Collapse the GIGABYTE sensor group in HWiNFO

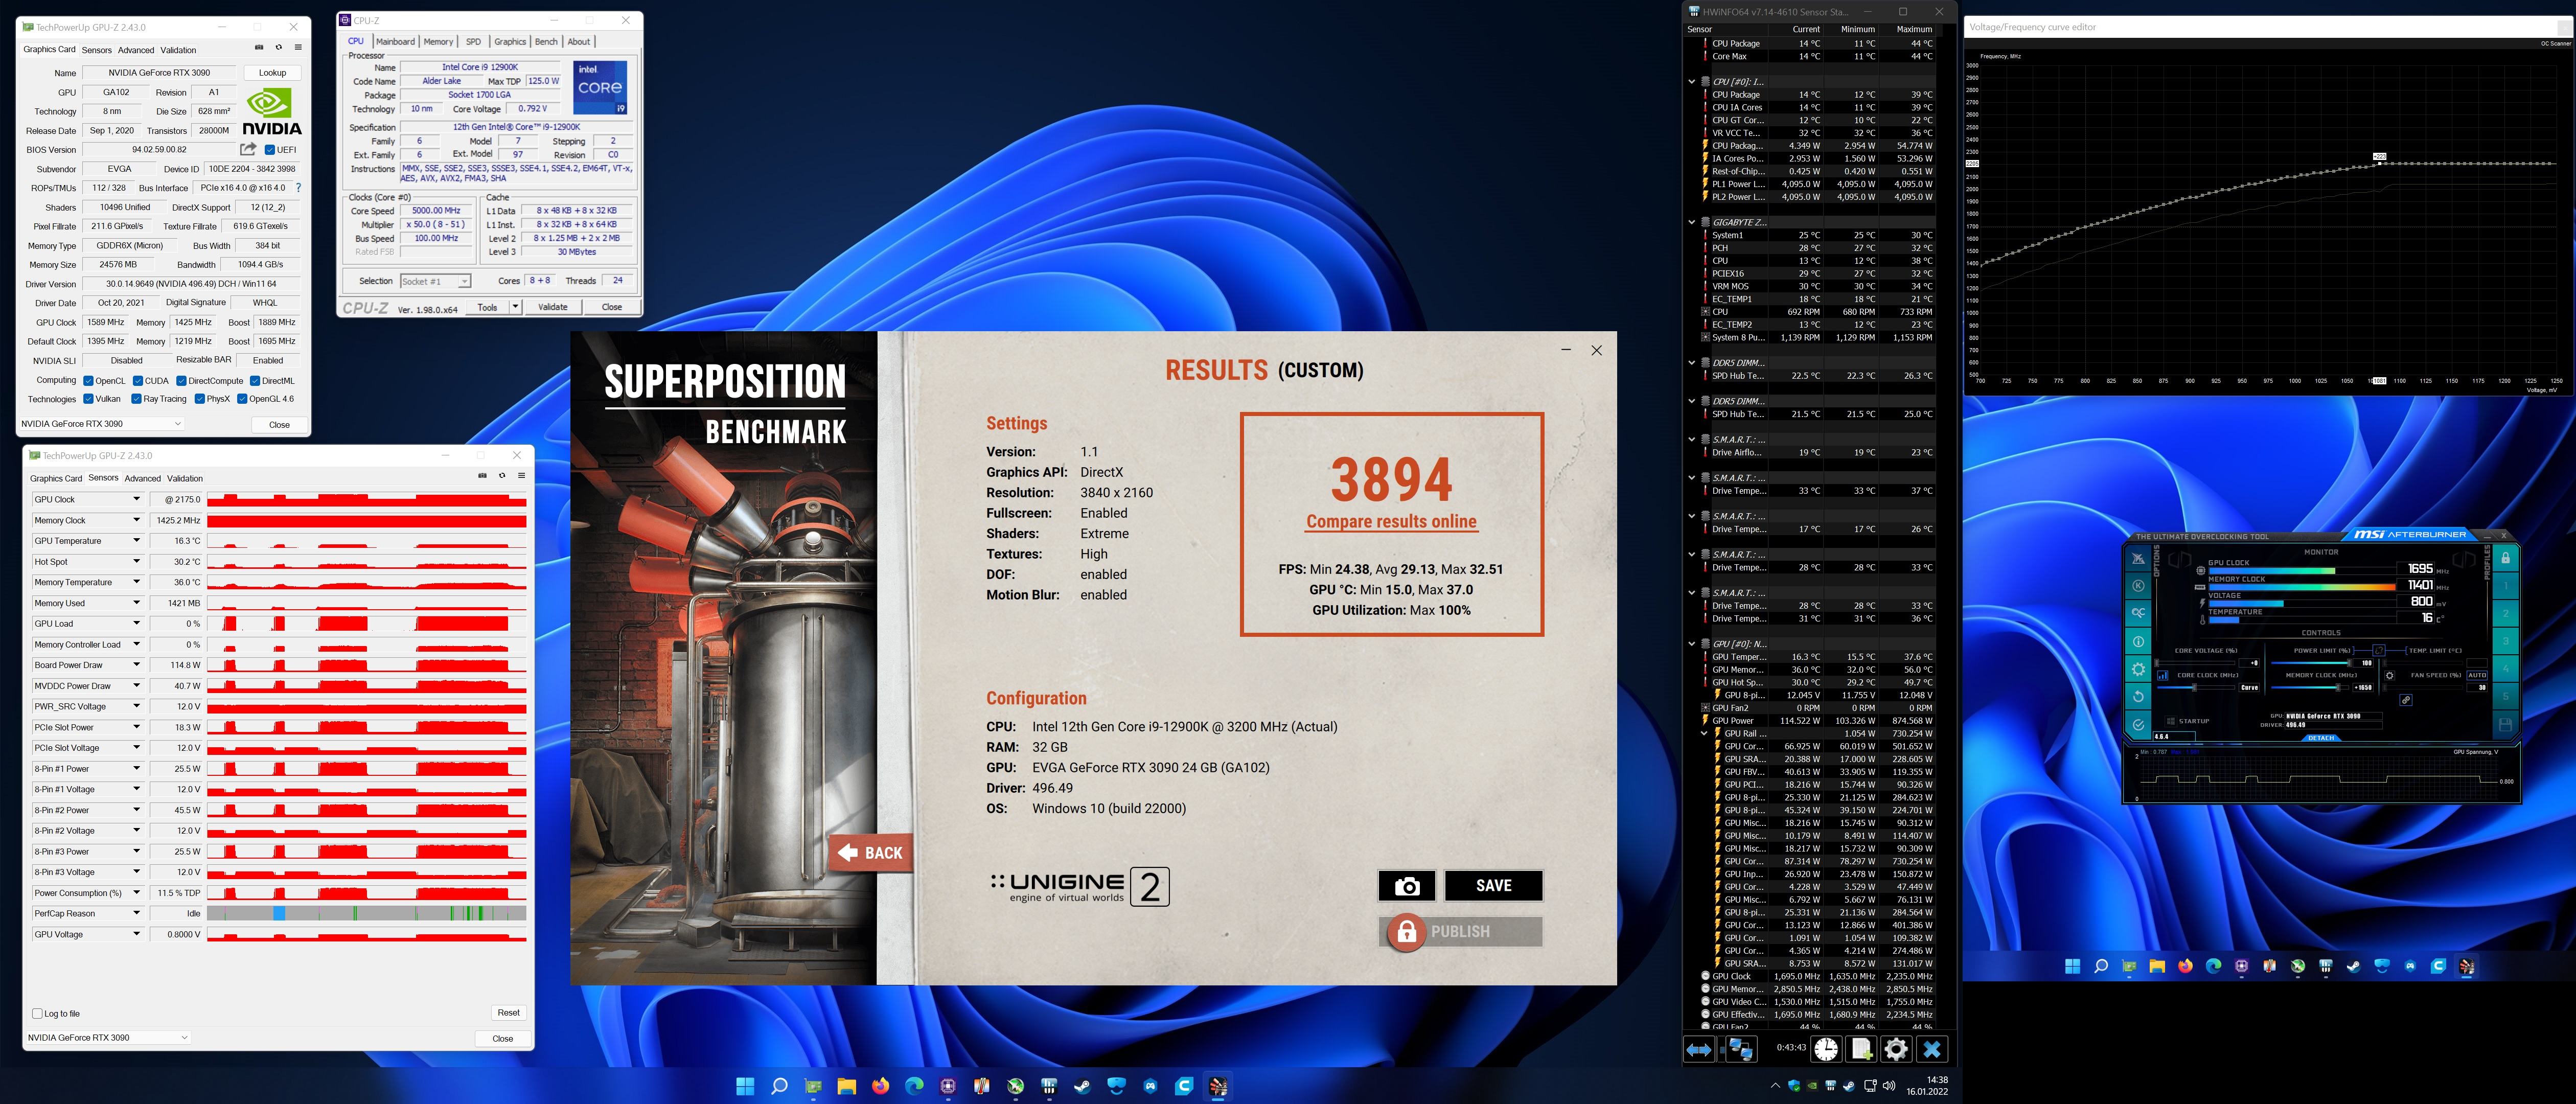(x=1692, y=222)
